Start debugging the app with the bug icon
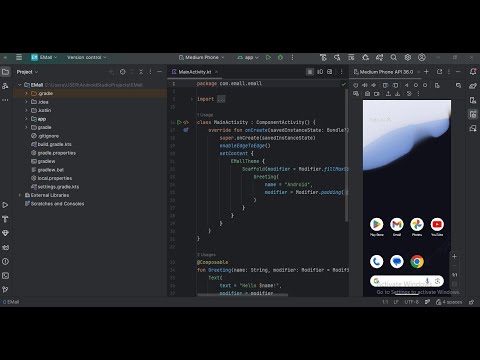Screen dimensions: 480x360 point(280,57)
